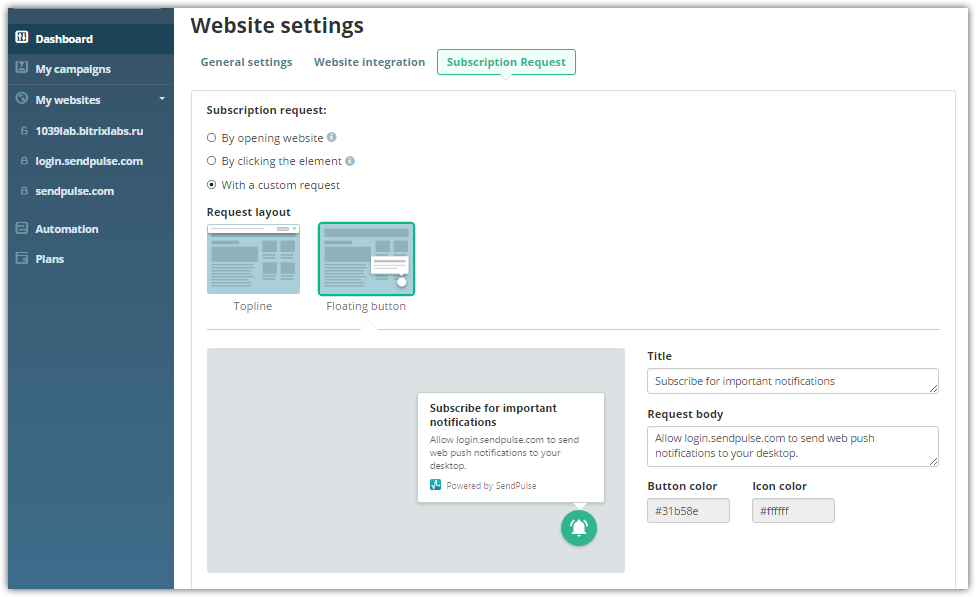Click the Automation sidebar icon
Viewport: 976px width, 597px height.
coord(22,228)
